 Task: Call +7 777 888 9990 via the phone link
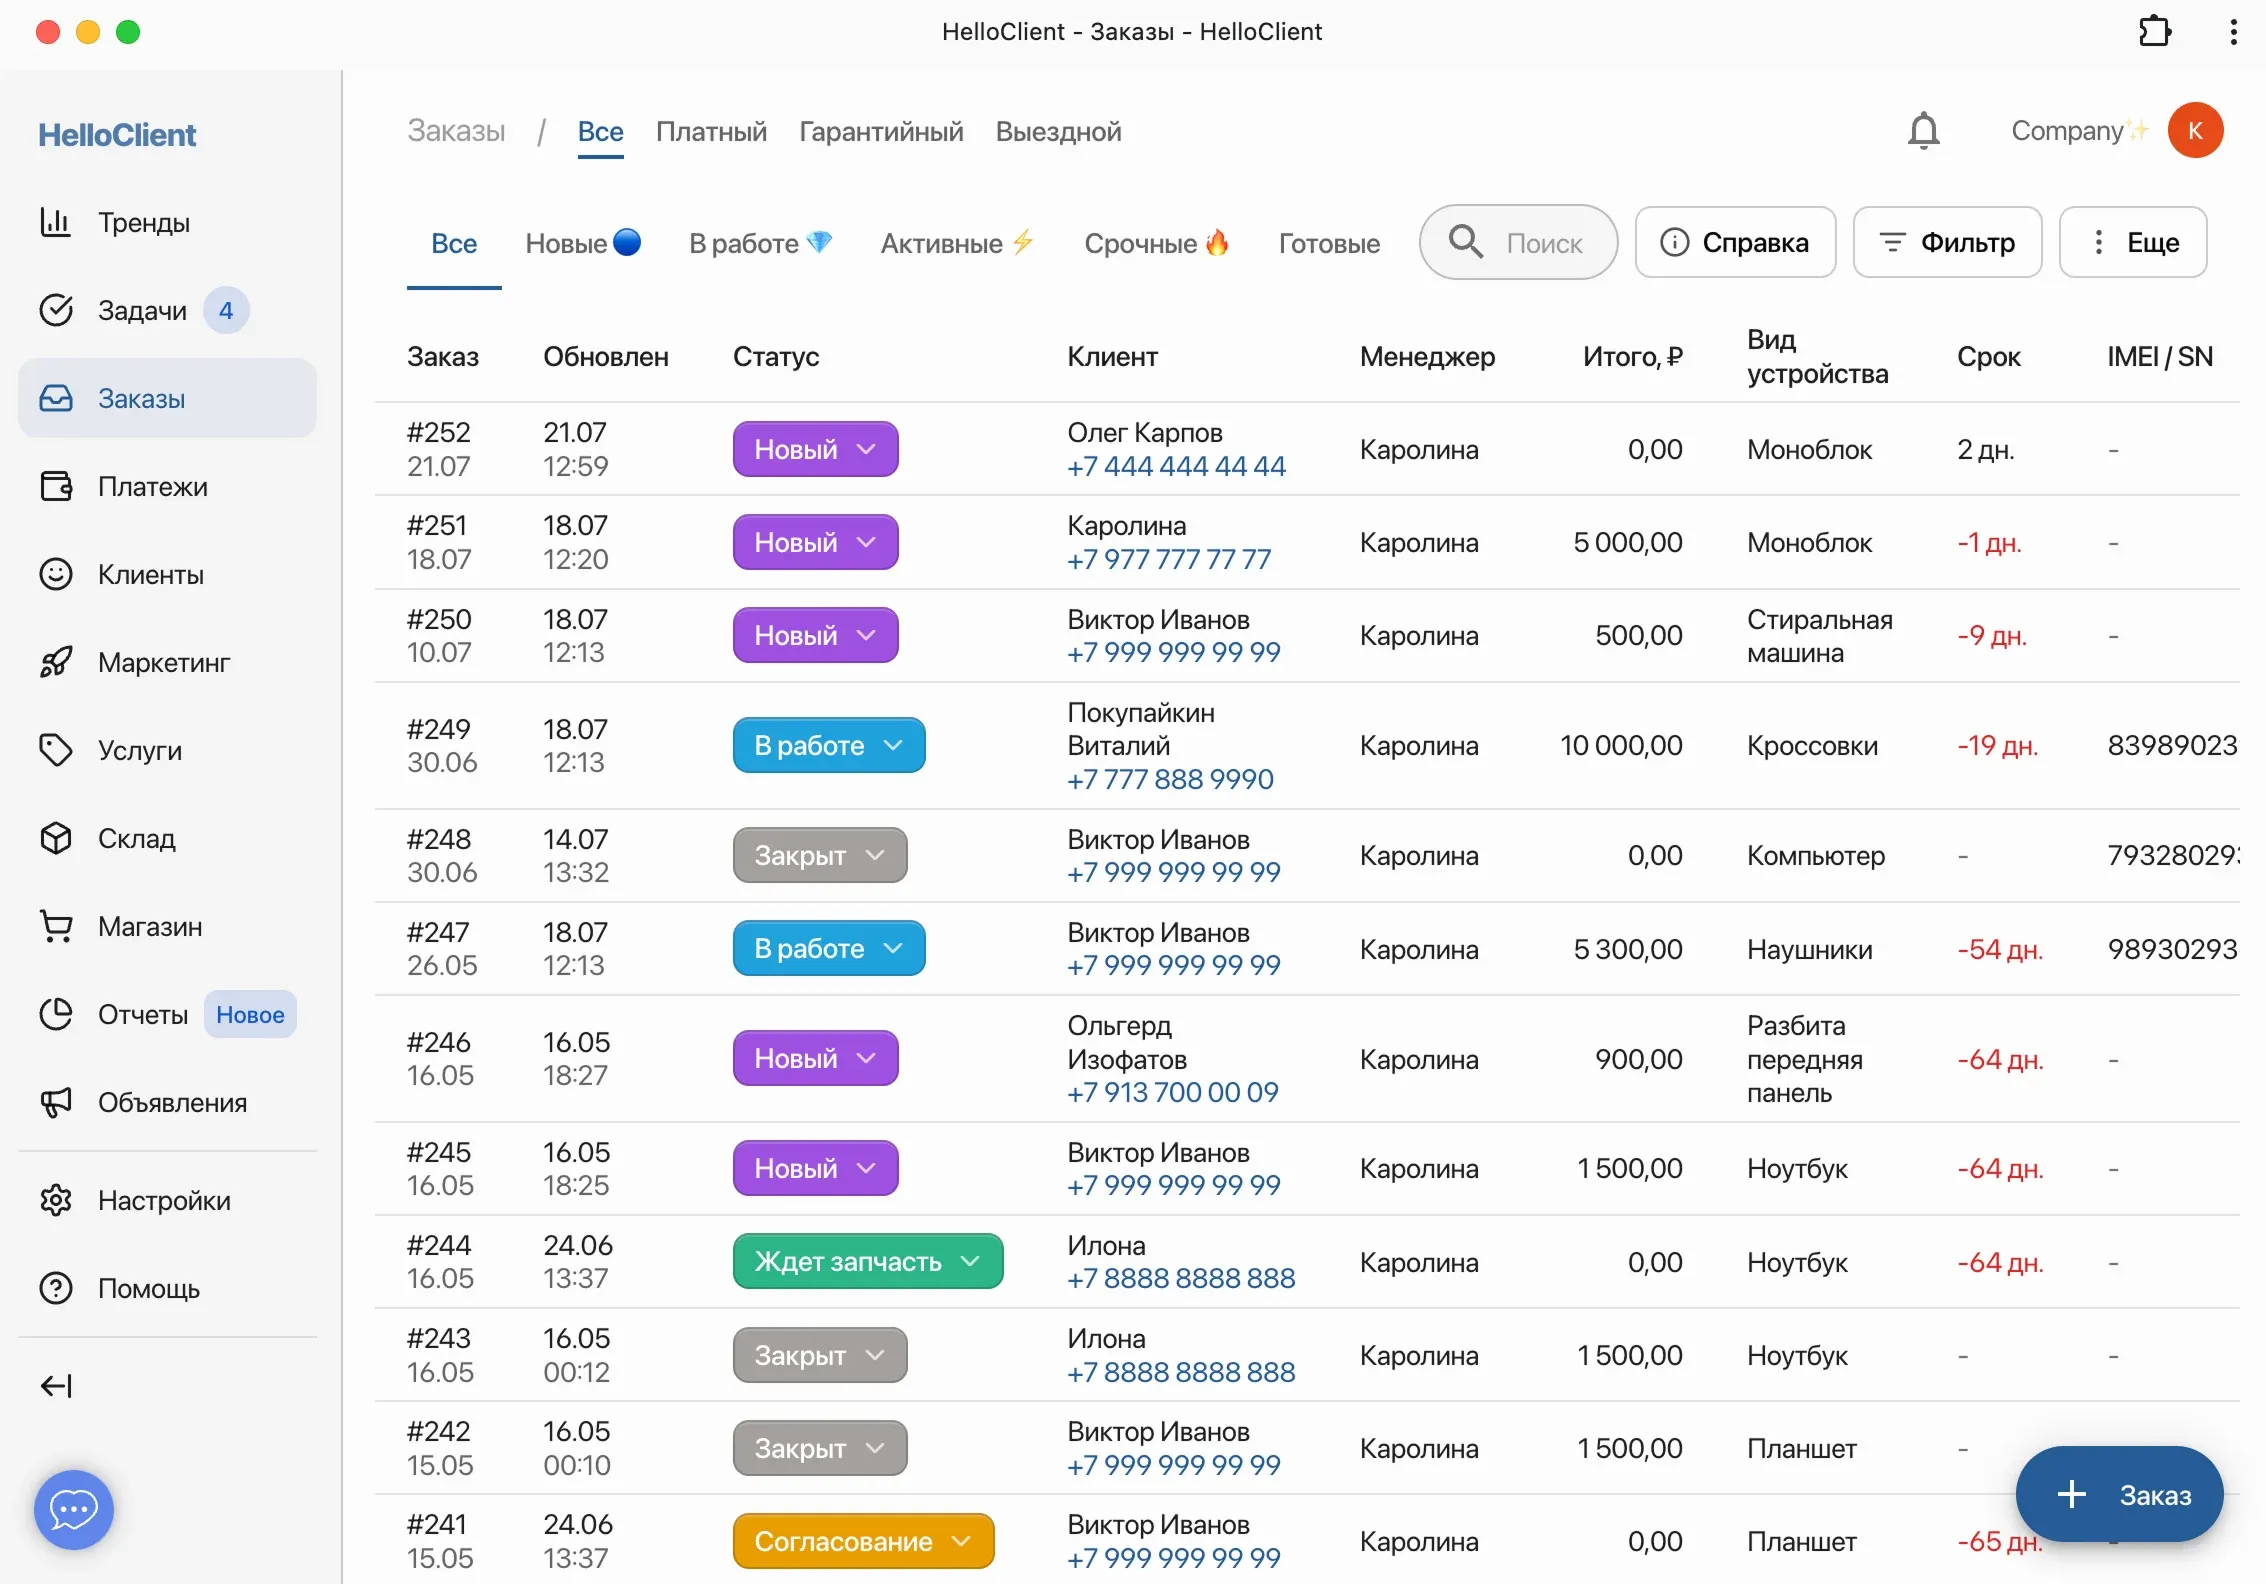(1170, 779)
